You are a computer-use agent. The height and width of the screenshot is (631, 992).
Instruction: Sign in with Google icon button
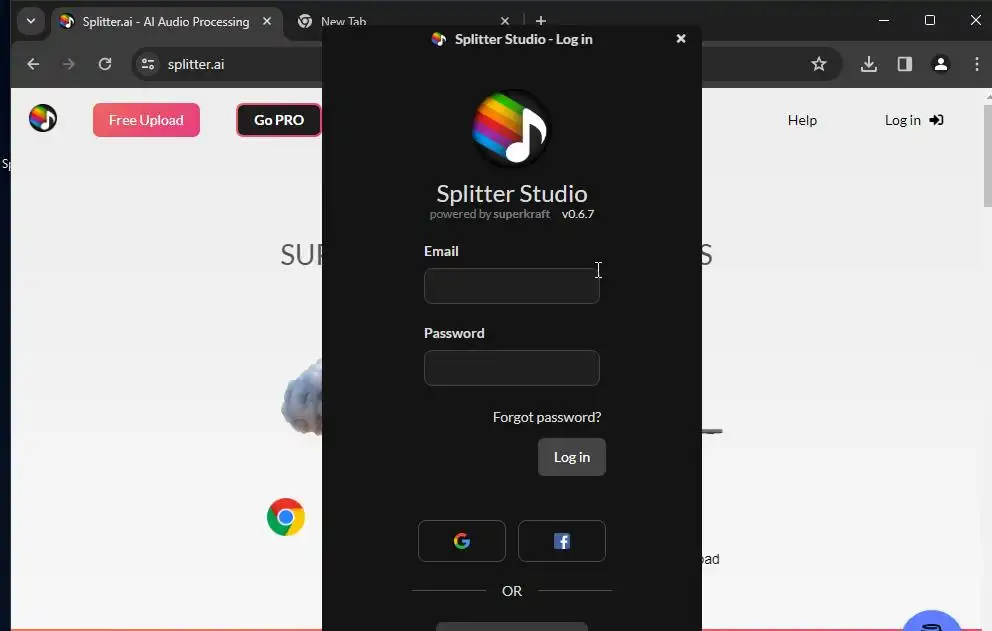[462, 541]
